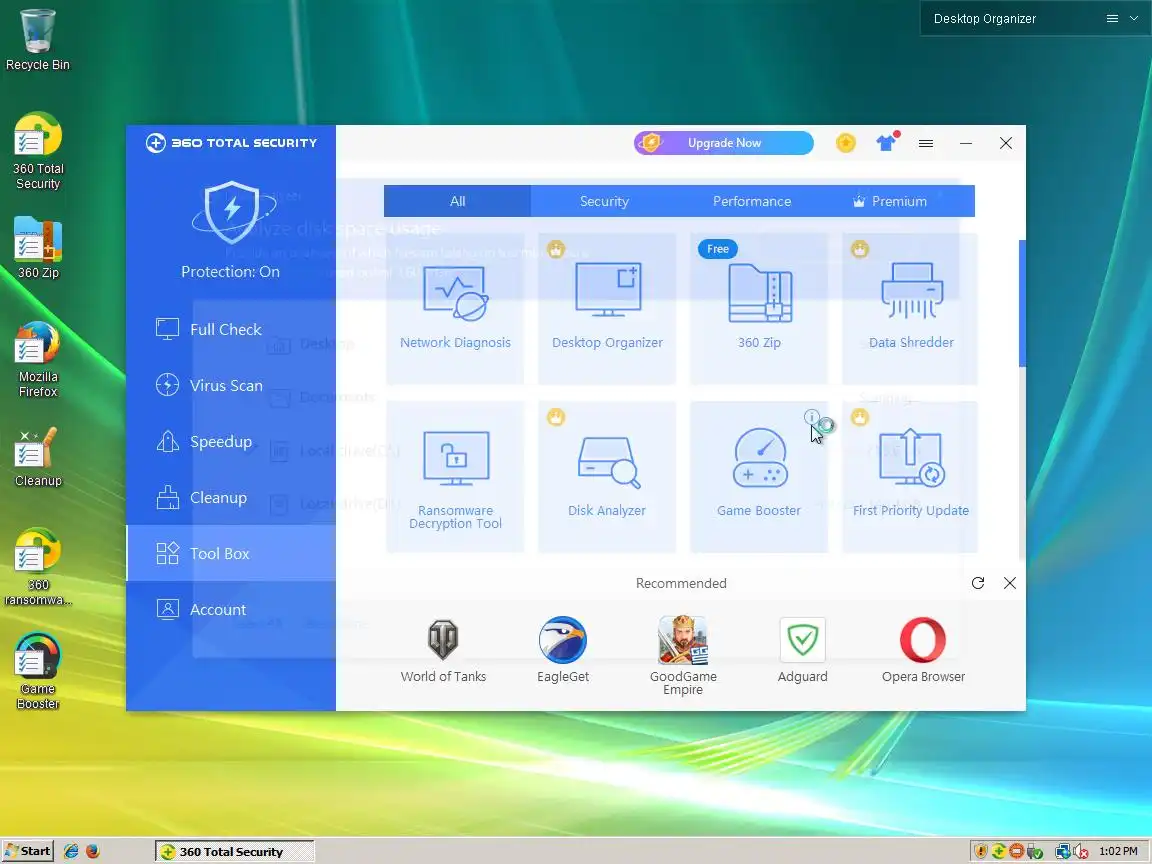Open First Priority Update tool

tap(910, 477)
